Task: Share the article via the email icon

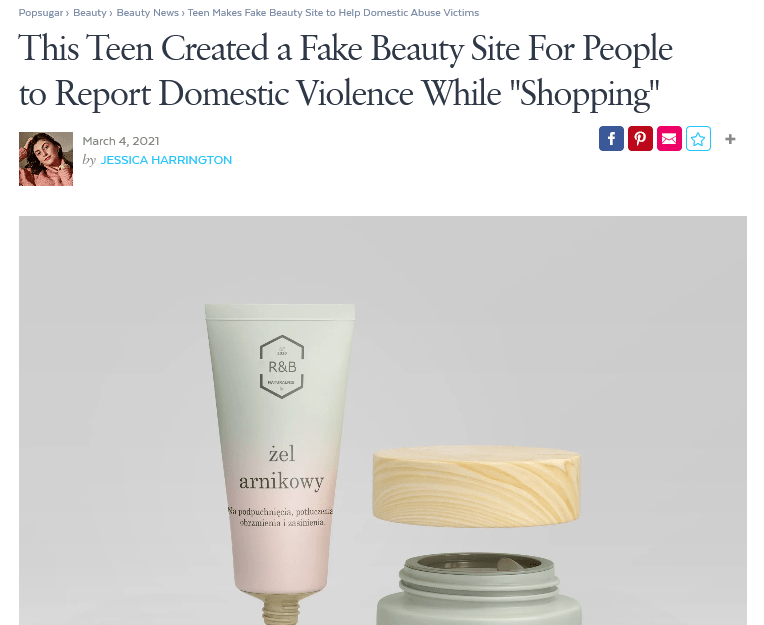Action: tap(669, 139)
